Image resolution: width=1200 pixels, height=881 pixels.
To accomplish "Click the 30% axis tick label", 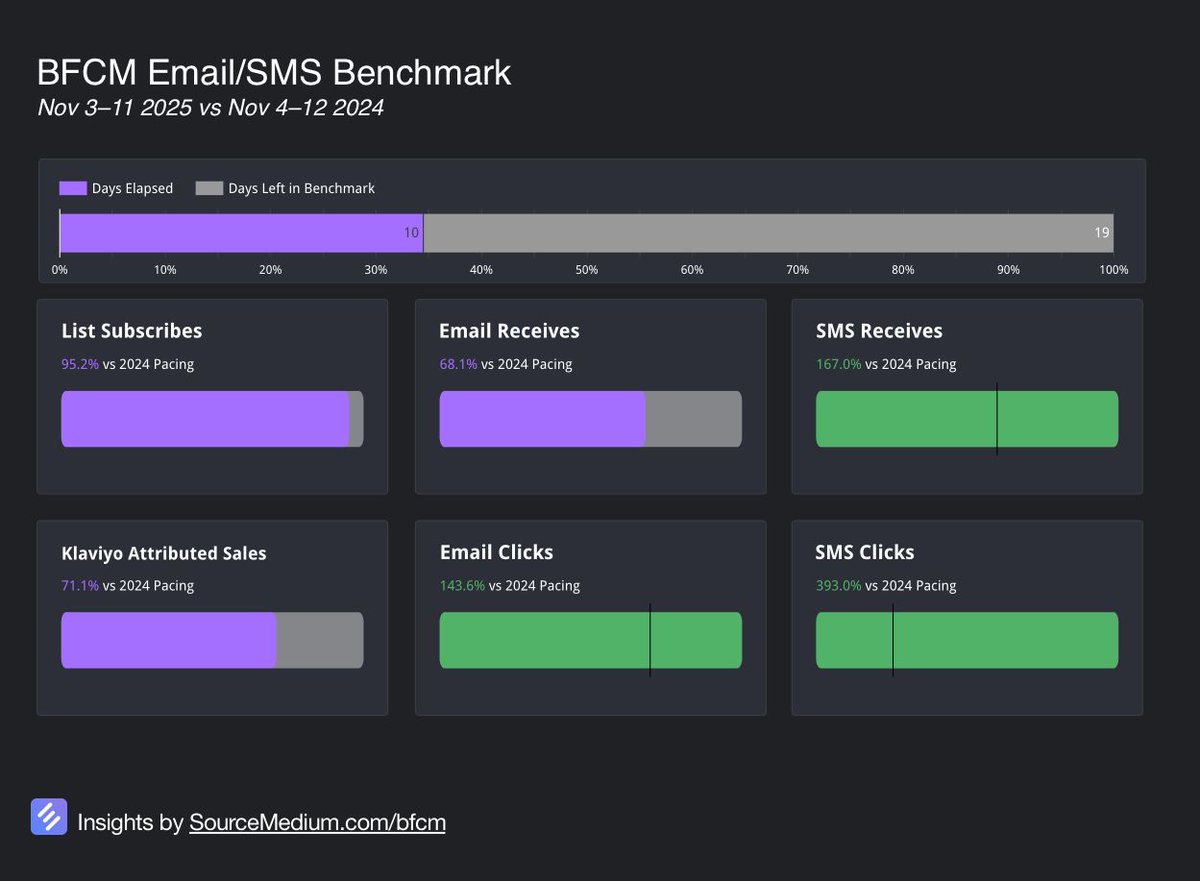I will [376, 270].
